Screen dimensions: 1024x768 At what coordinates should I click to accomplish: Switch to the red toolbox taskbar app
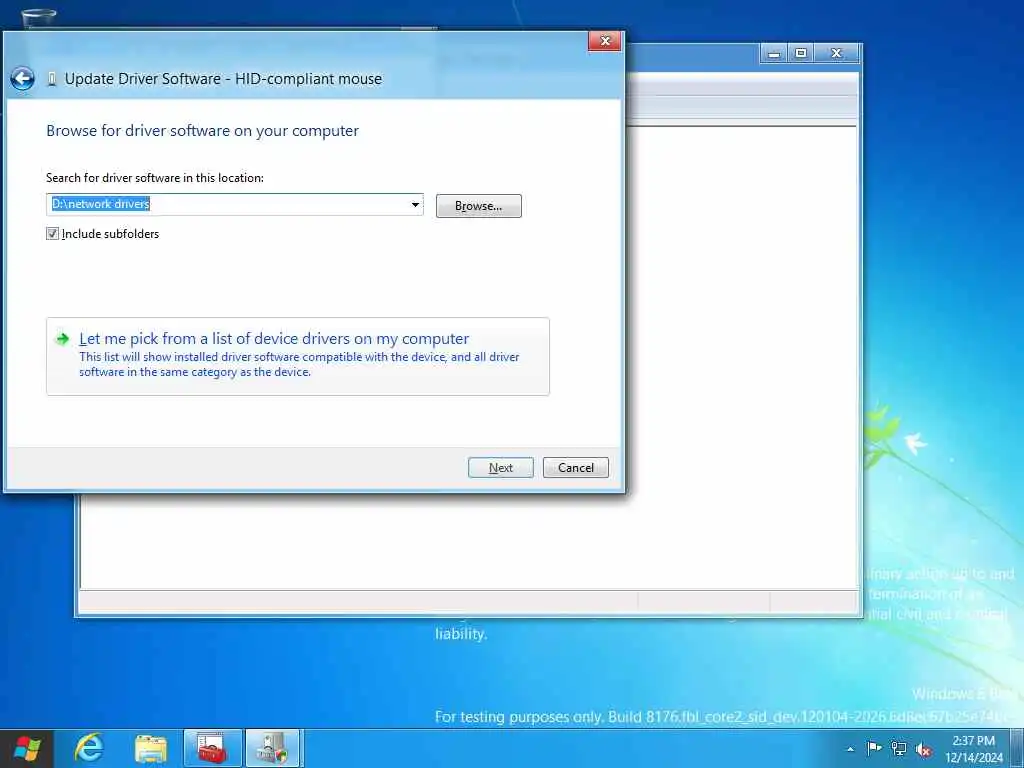click(x=212, y=748)
